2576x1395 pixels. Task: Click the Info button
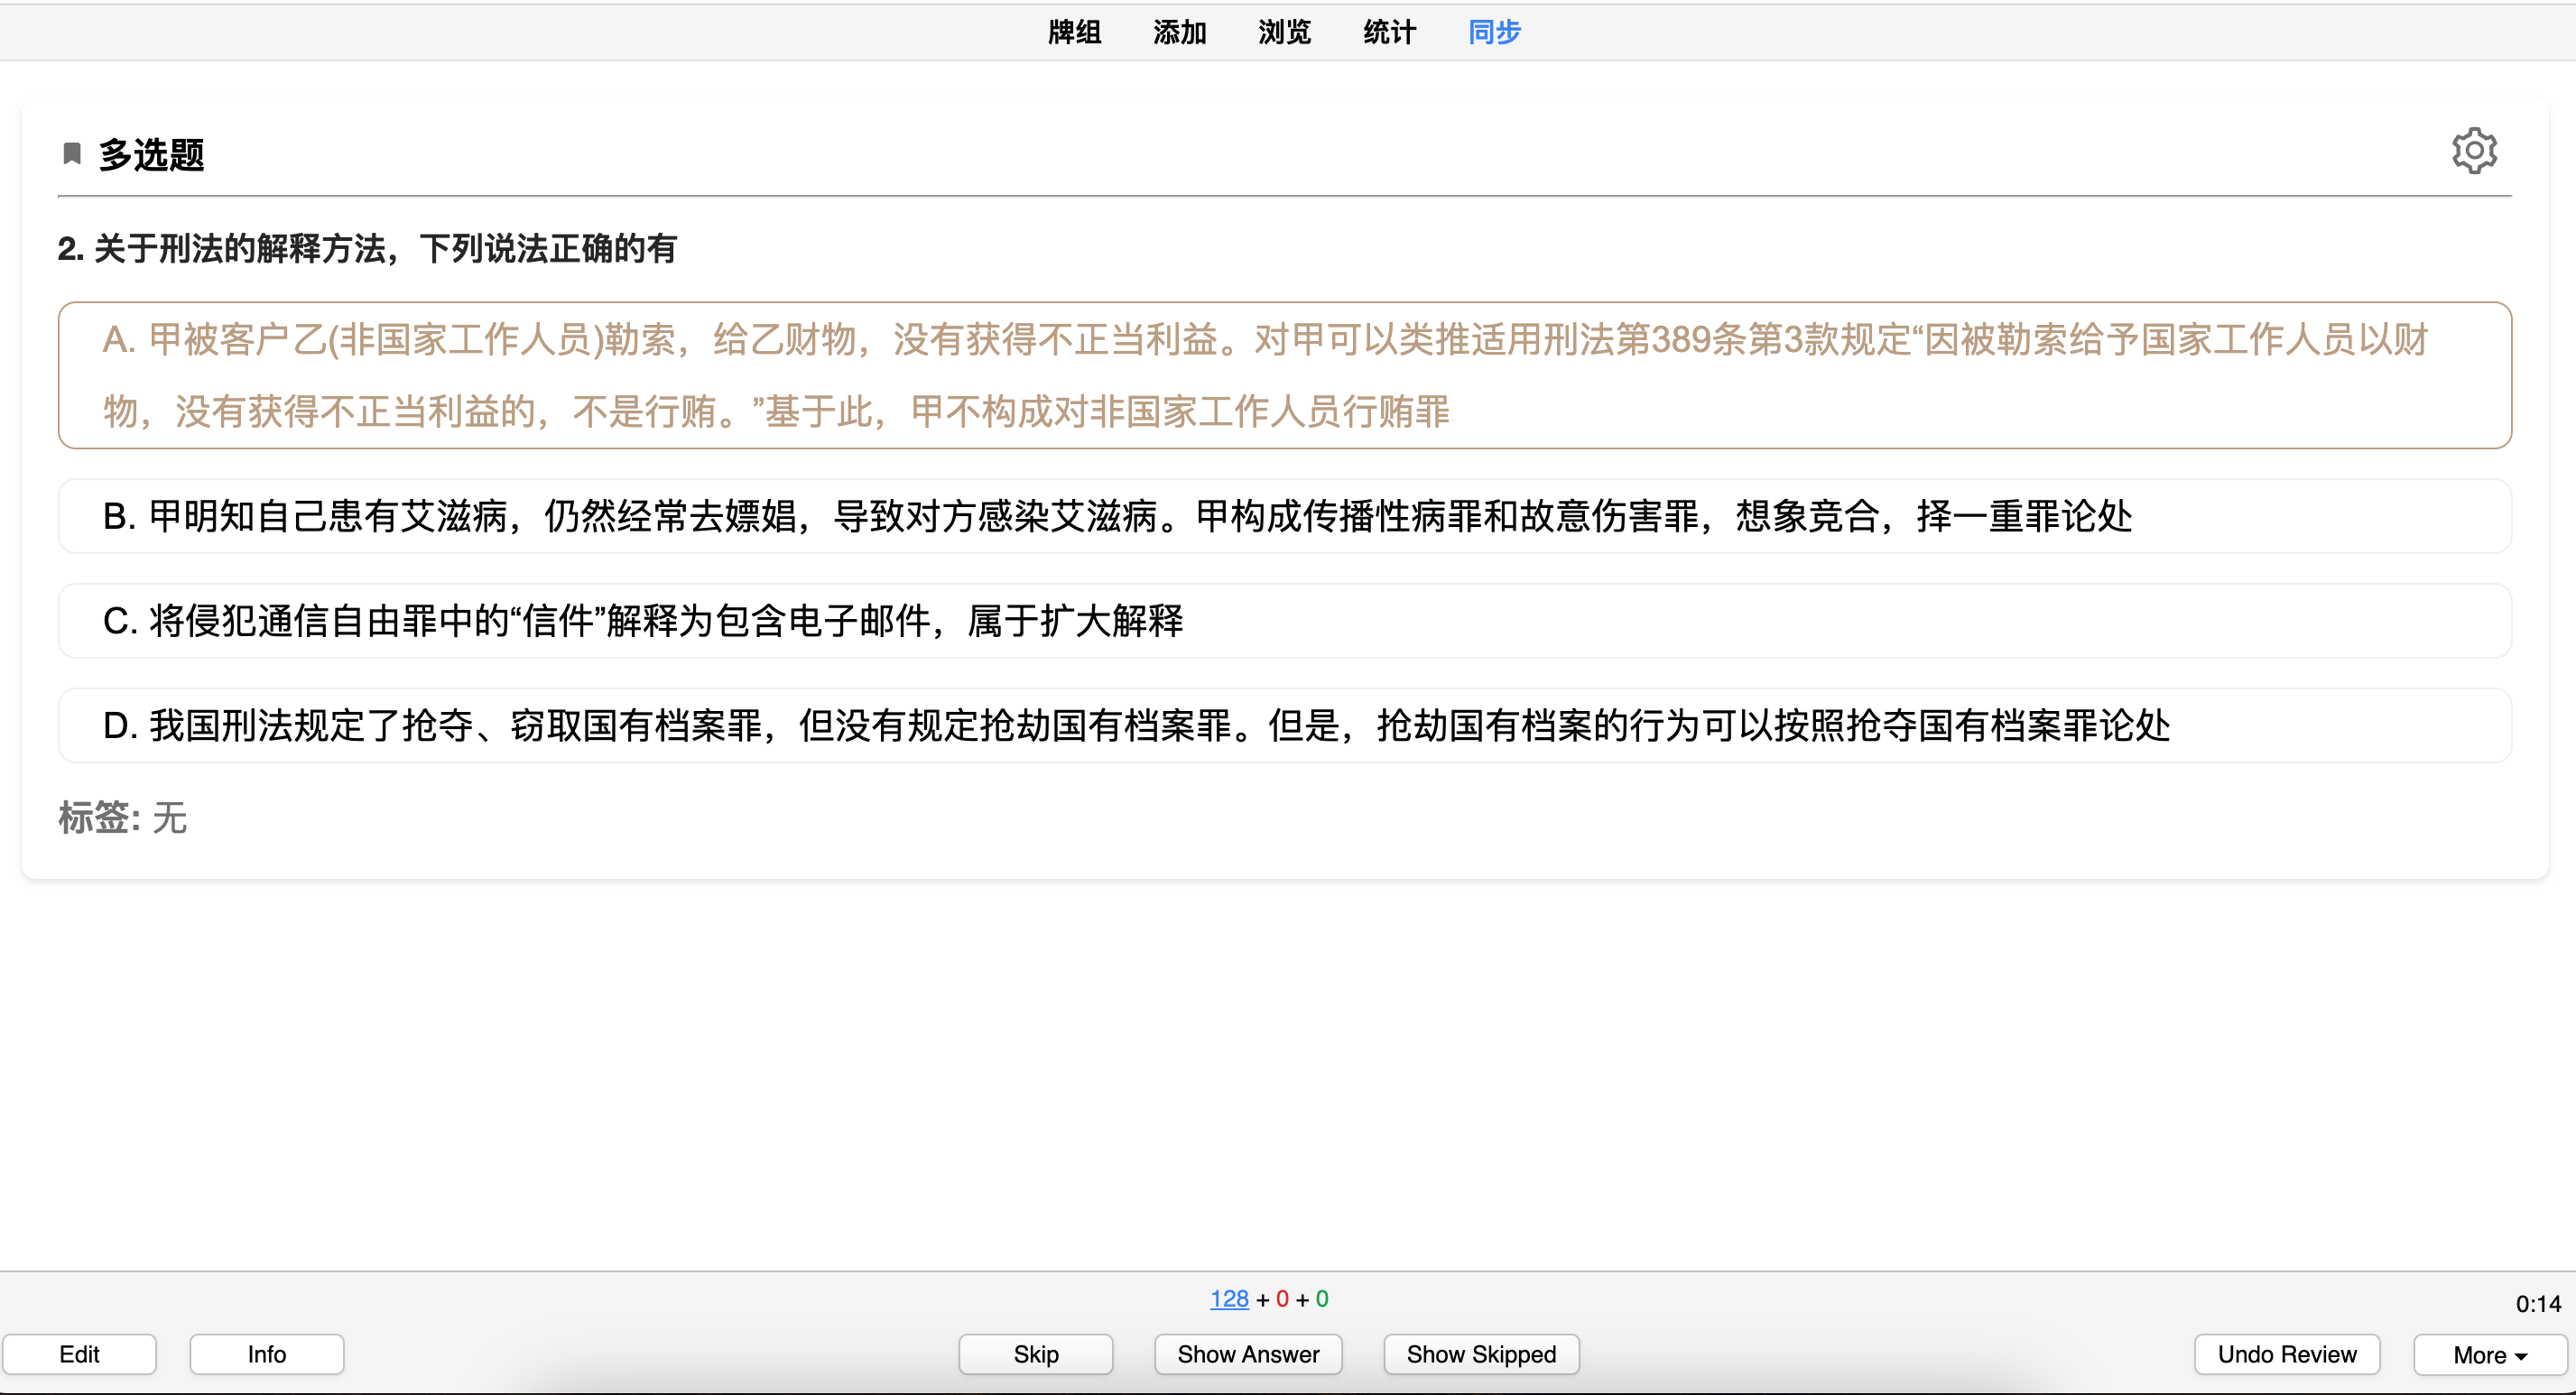[x=267, y=1354]
